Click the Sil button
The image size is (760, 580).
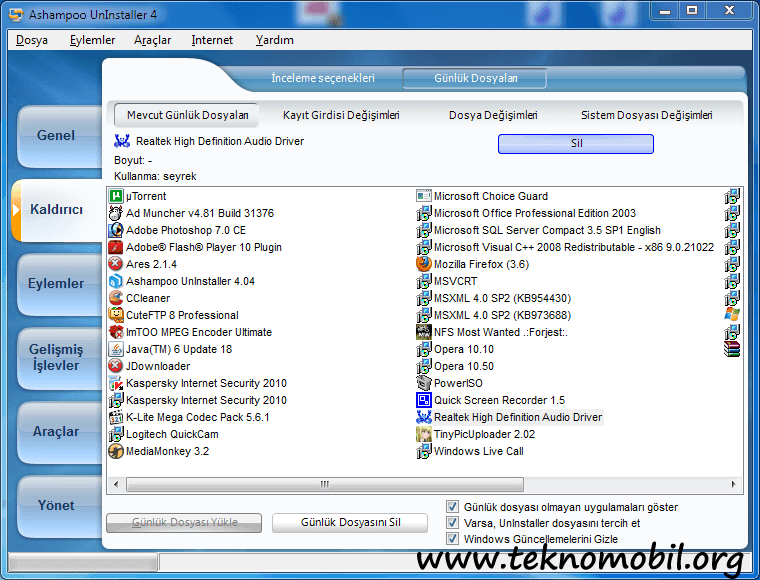[576, 143]
